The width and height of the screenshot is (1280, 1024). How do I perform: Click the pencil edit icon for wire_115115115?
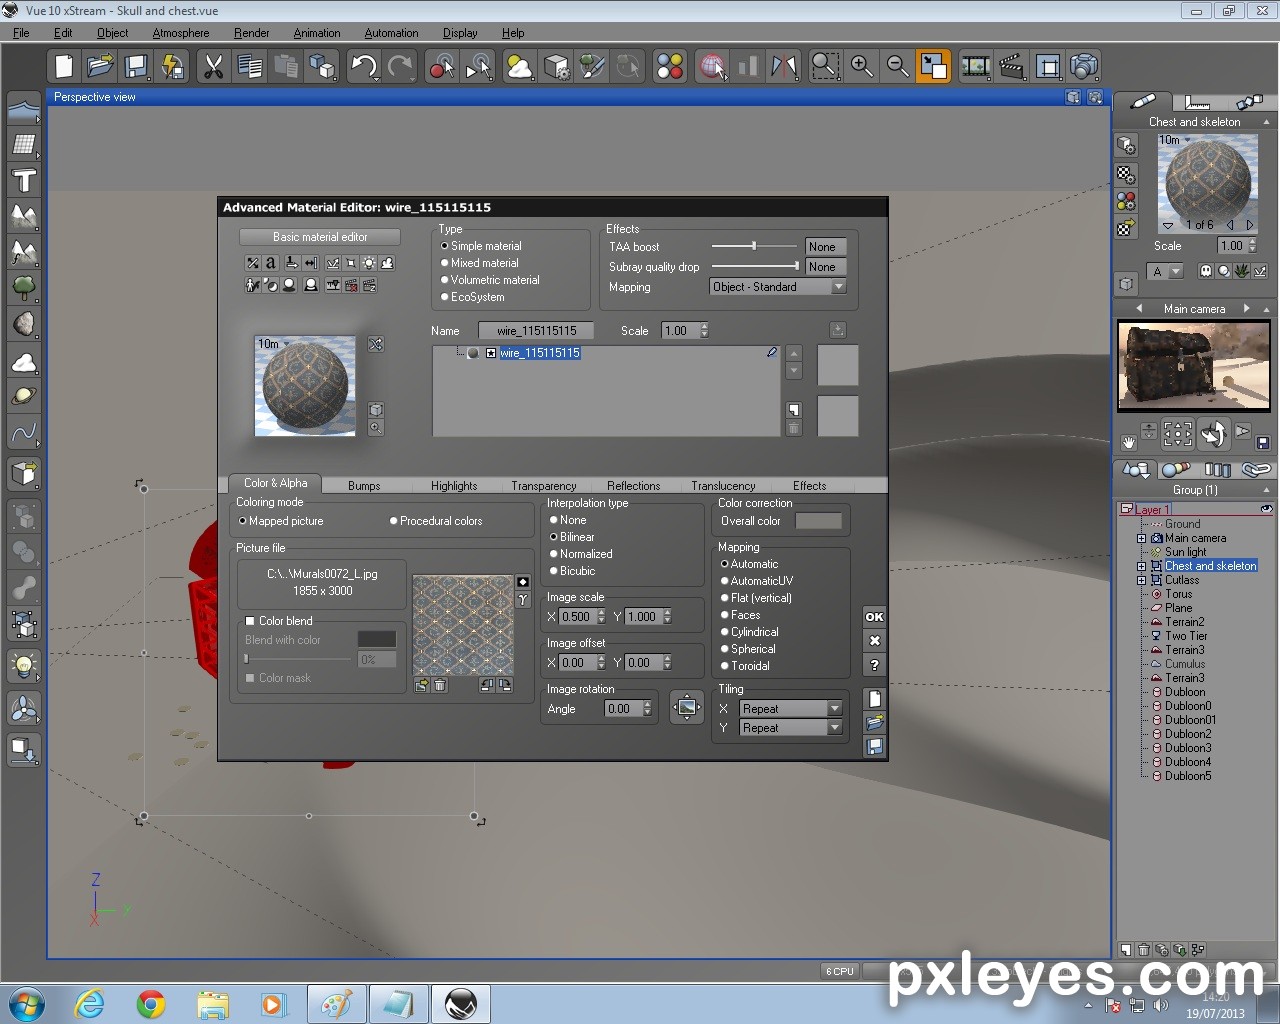coord(772,352)
